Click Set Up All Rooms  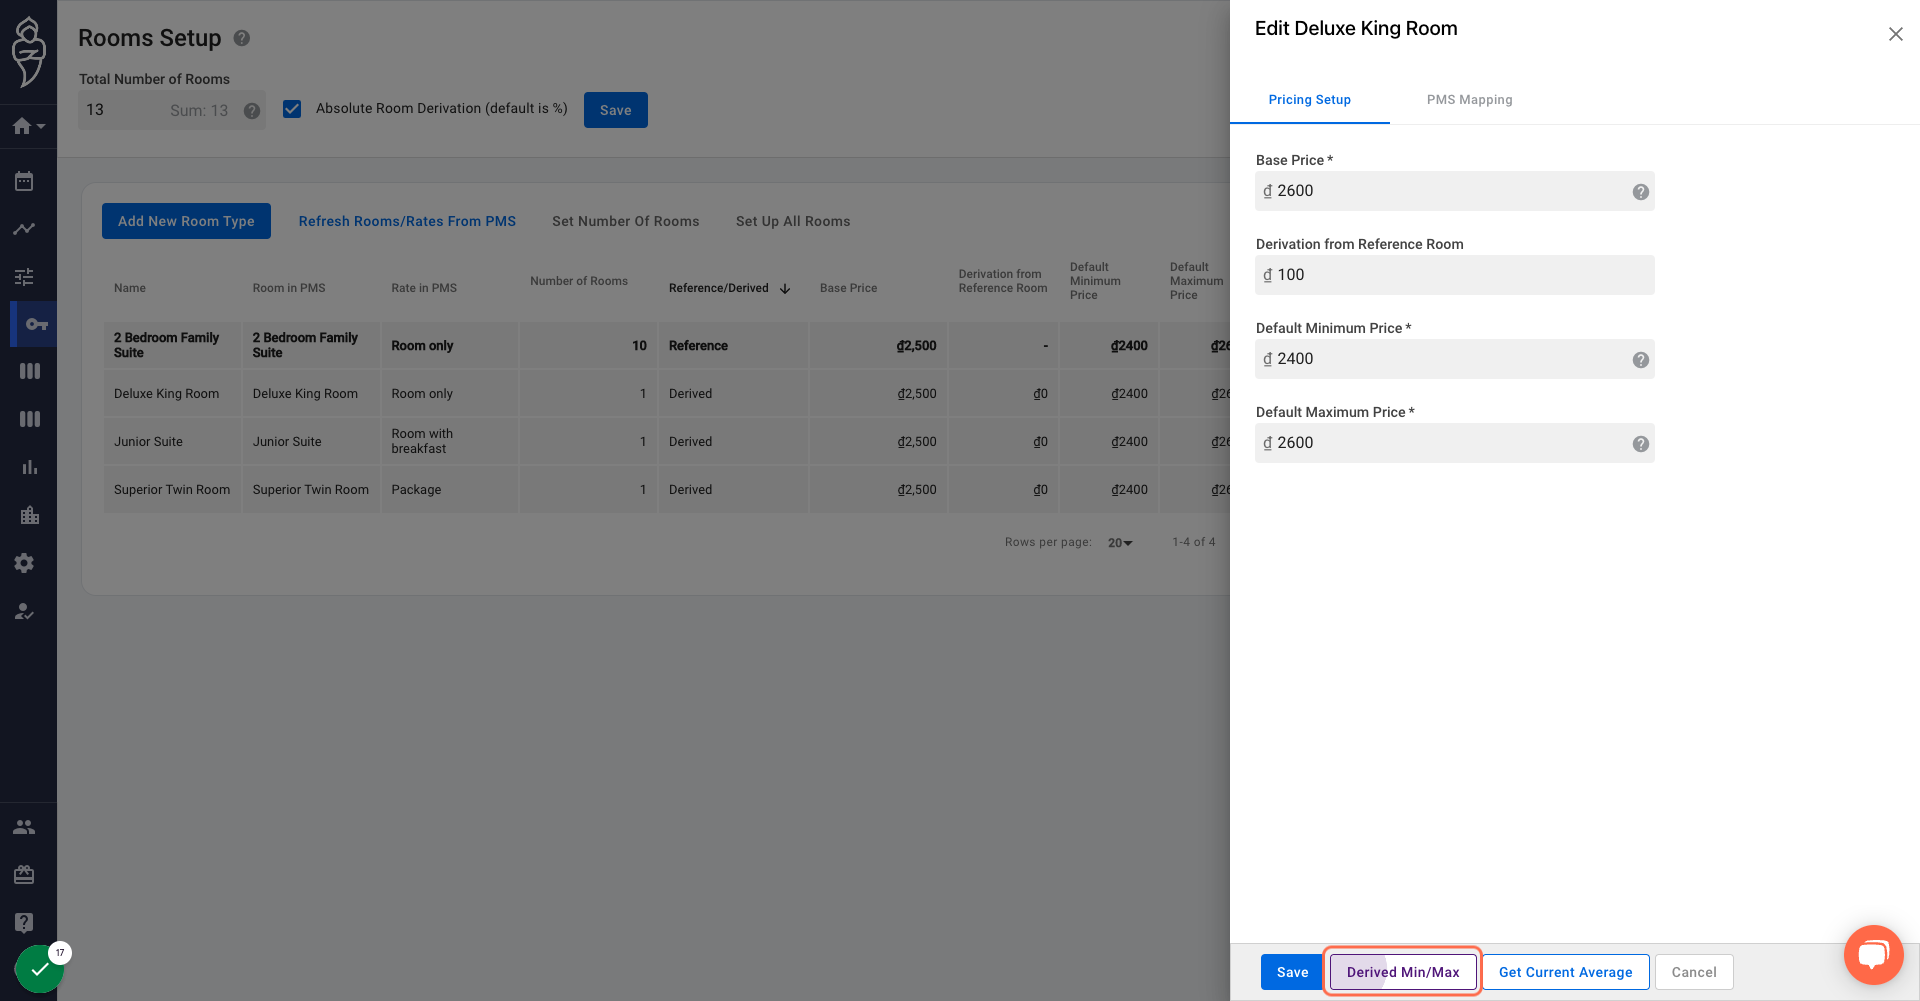(x=793, y=221)
